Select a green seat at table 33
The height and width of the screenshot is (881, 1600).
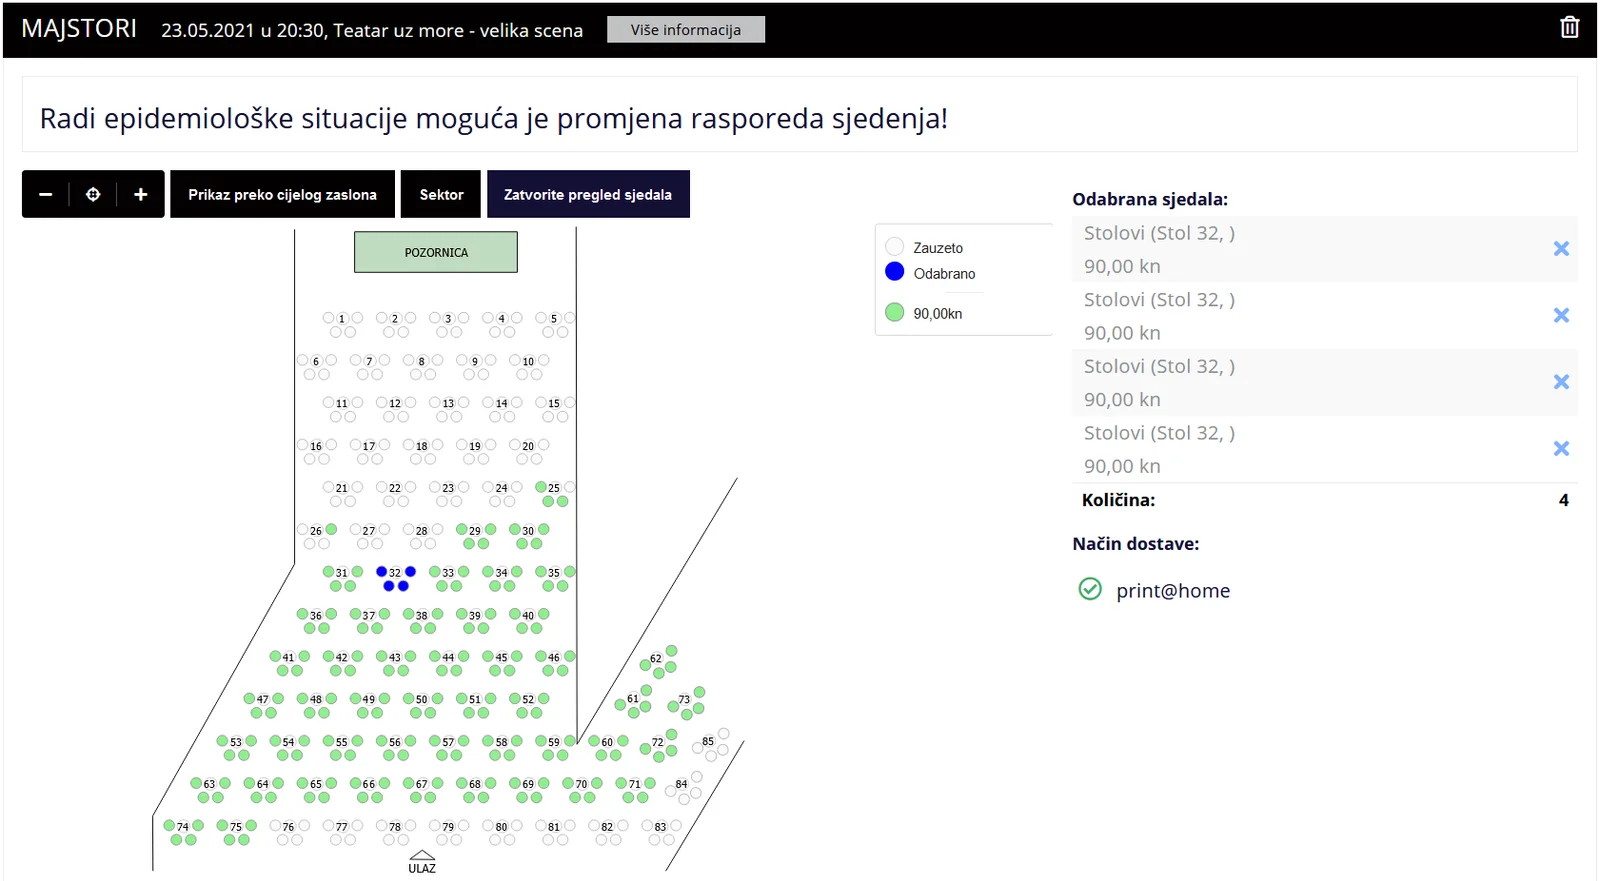coord(435,572)
